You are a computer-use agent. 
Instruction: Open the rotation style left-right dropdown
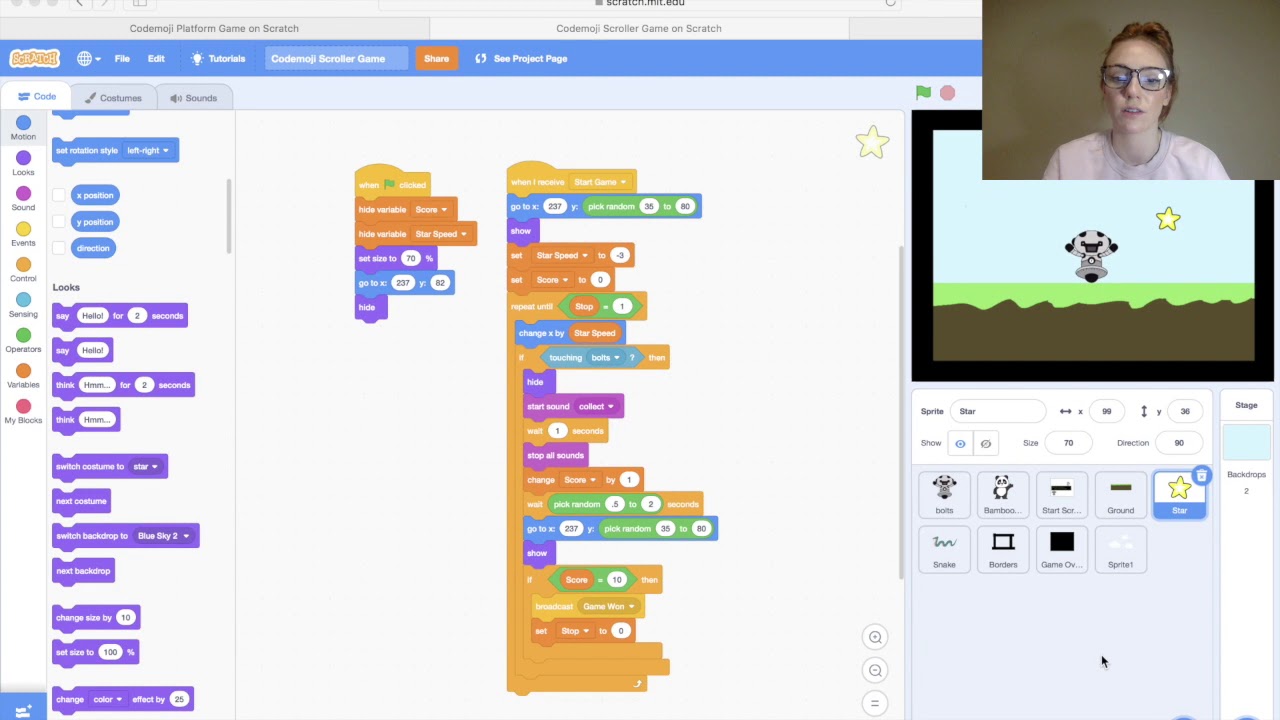pos(148,150)
